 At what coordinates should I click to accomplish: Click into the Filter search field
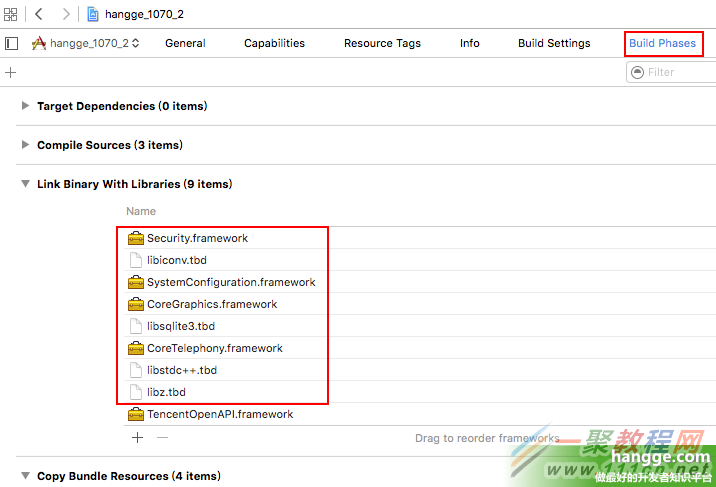[x=671, y=72]
